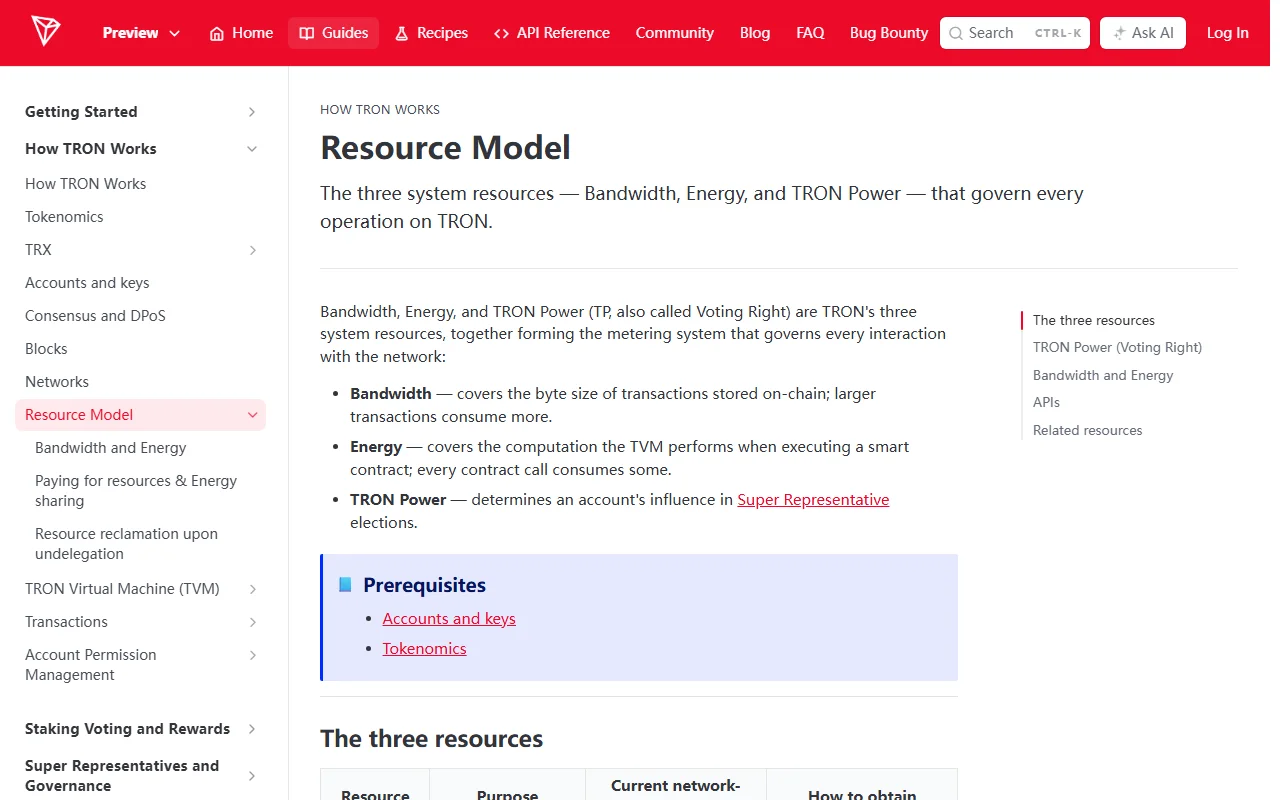Open Consensus and DPoS in sidebar

point(95,316)
